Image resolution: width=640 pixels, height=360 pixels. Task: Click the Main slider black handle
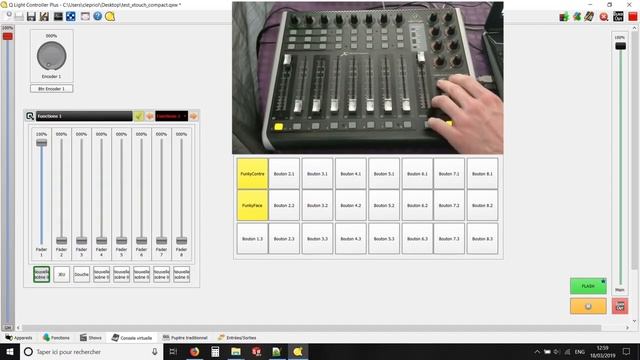620,46
